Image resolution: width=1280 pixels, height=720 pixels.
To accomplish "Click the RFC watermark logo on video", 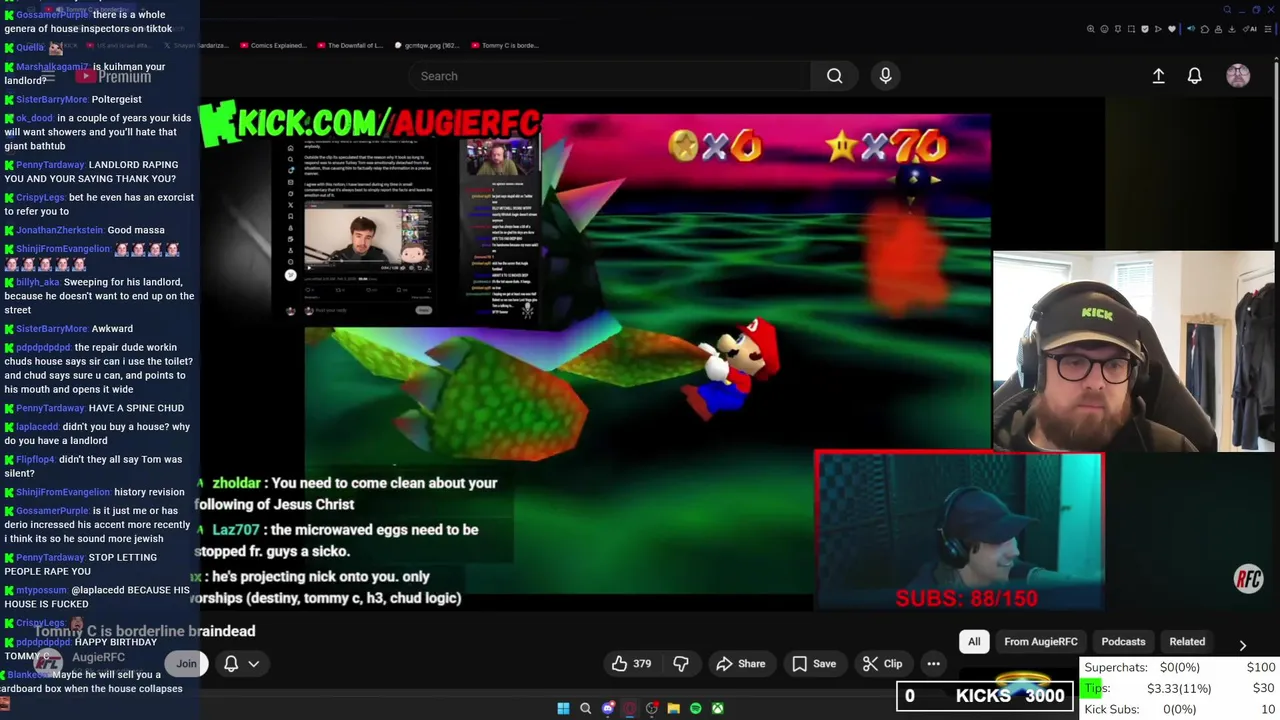I will [x=1248, y=579].
